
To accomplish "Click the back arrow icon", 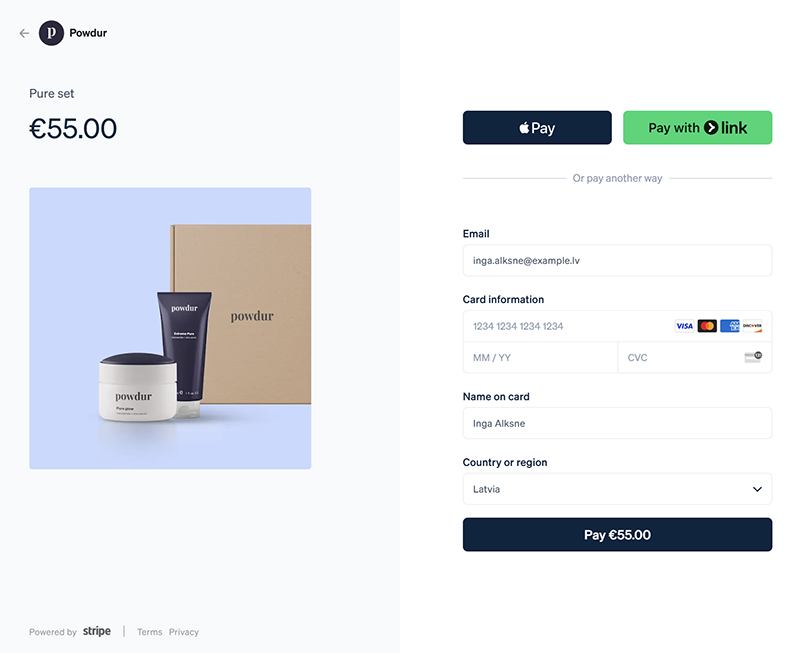I will [24, 33].
